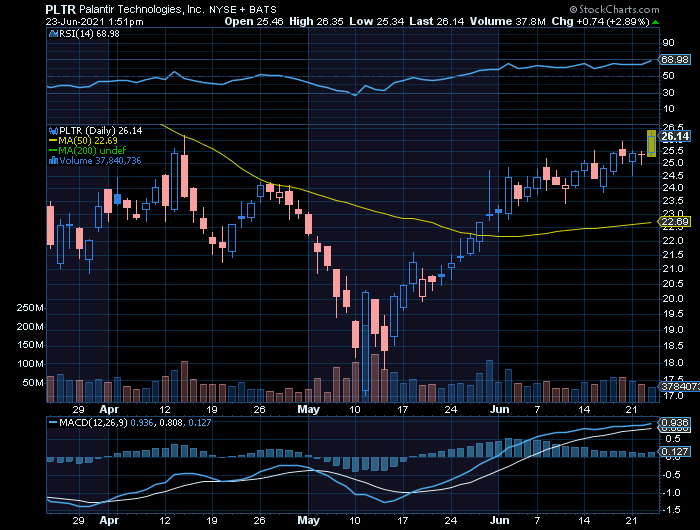Click the 20.0 price level on axis
Screen dimensions: 700x530
[672, 299]
